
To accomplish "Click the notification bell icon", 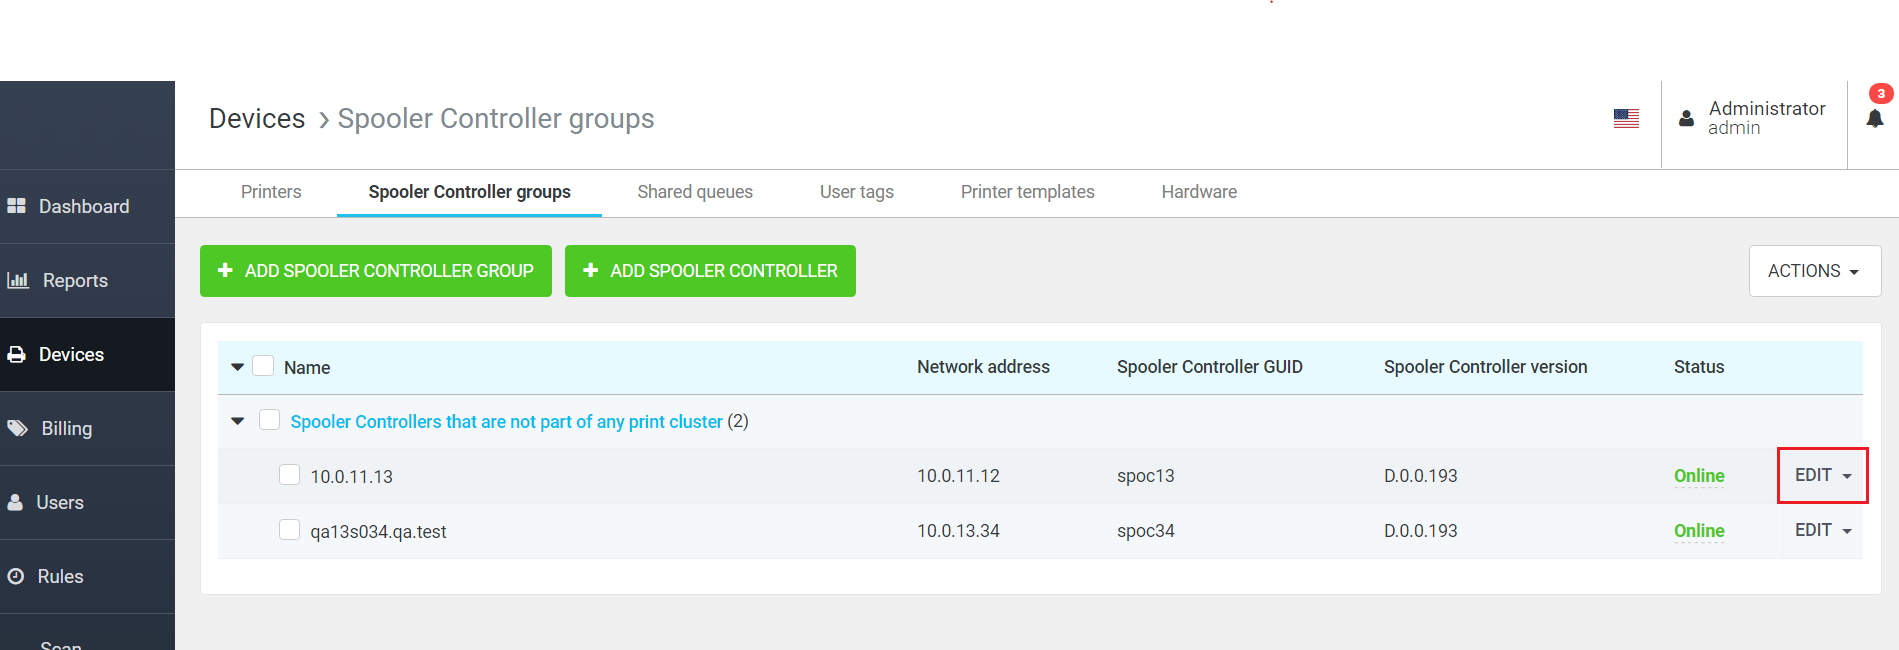I will (x=1874, y=119).
